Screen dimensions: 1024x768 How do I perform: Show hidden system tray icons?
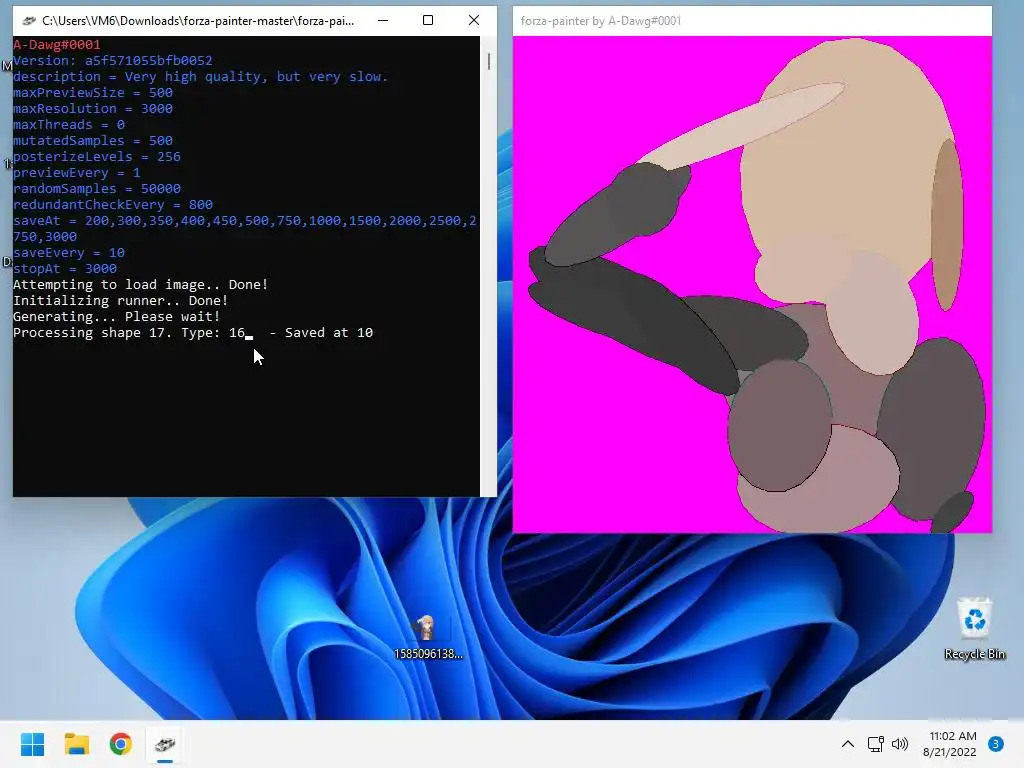click(848, 744)
